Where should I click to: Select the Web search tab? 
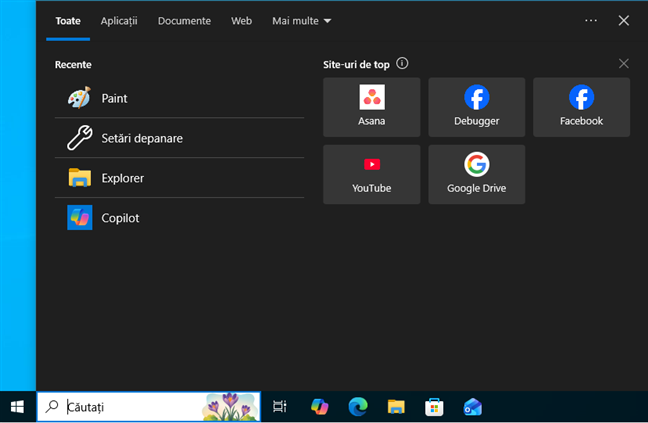[x=241, y=20]
